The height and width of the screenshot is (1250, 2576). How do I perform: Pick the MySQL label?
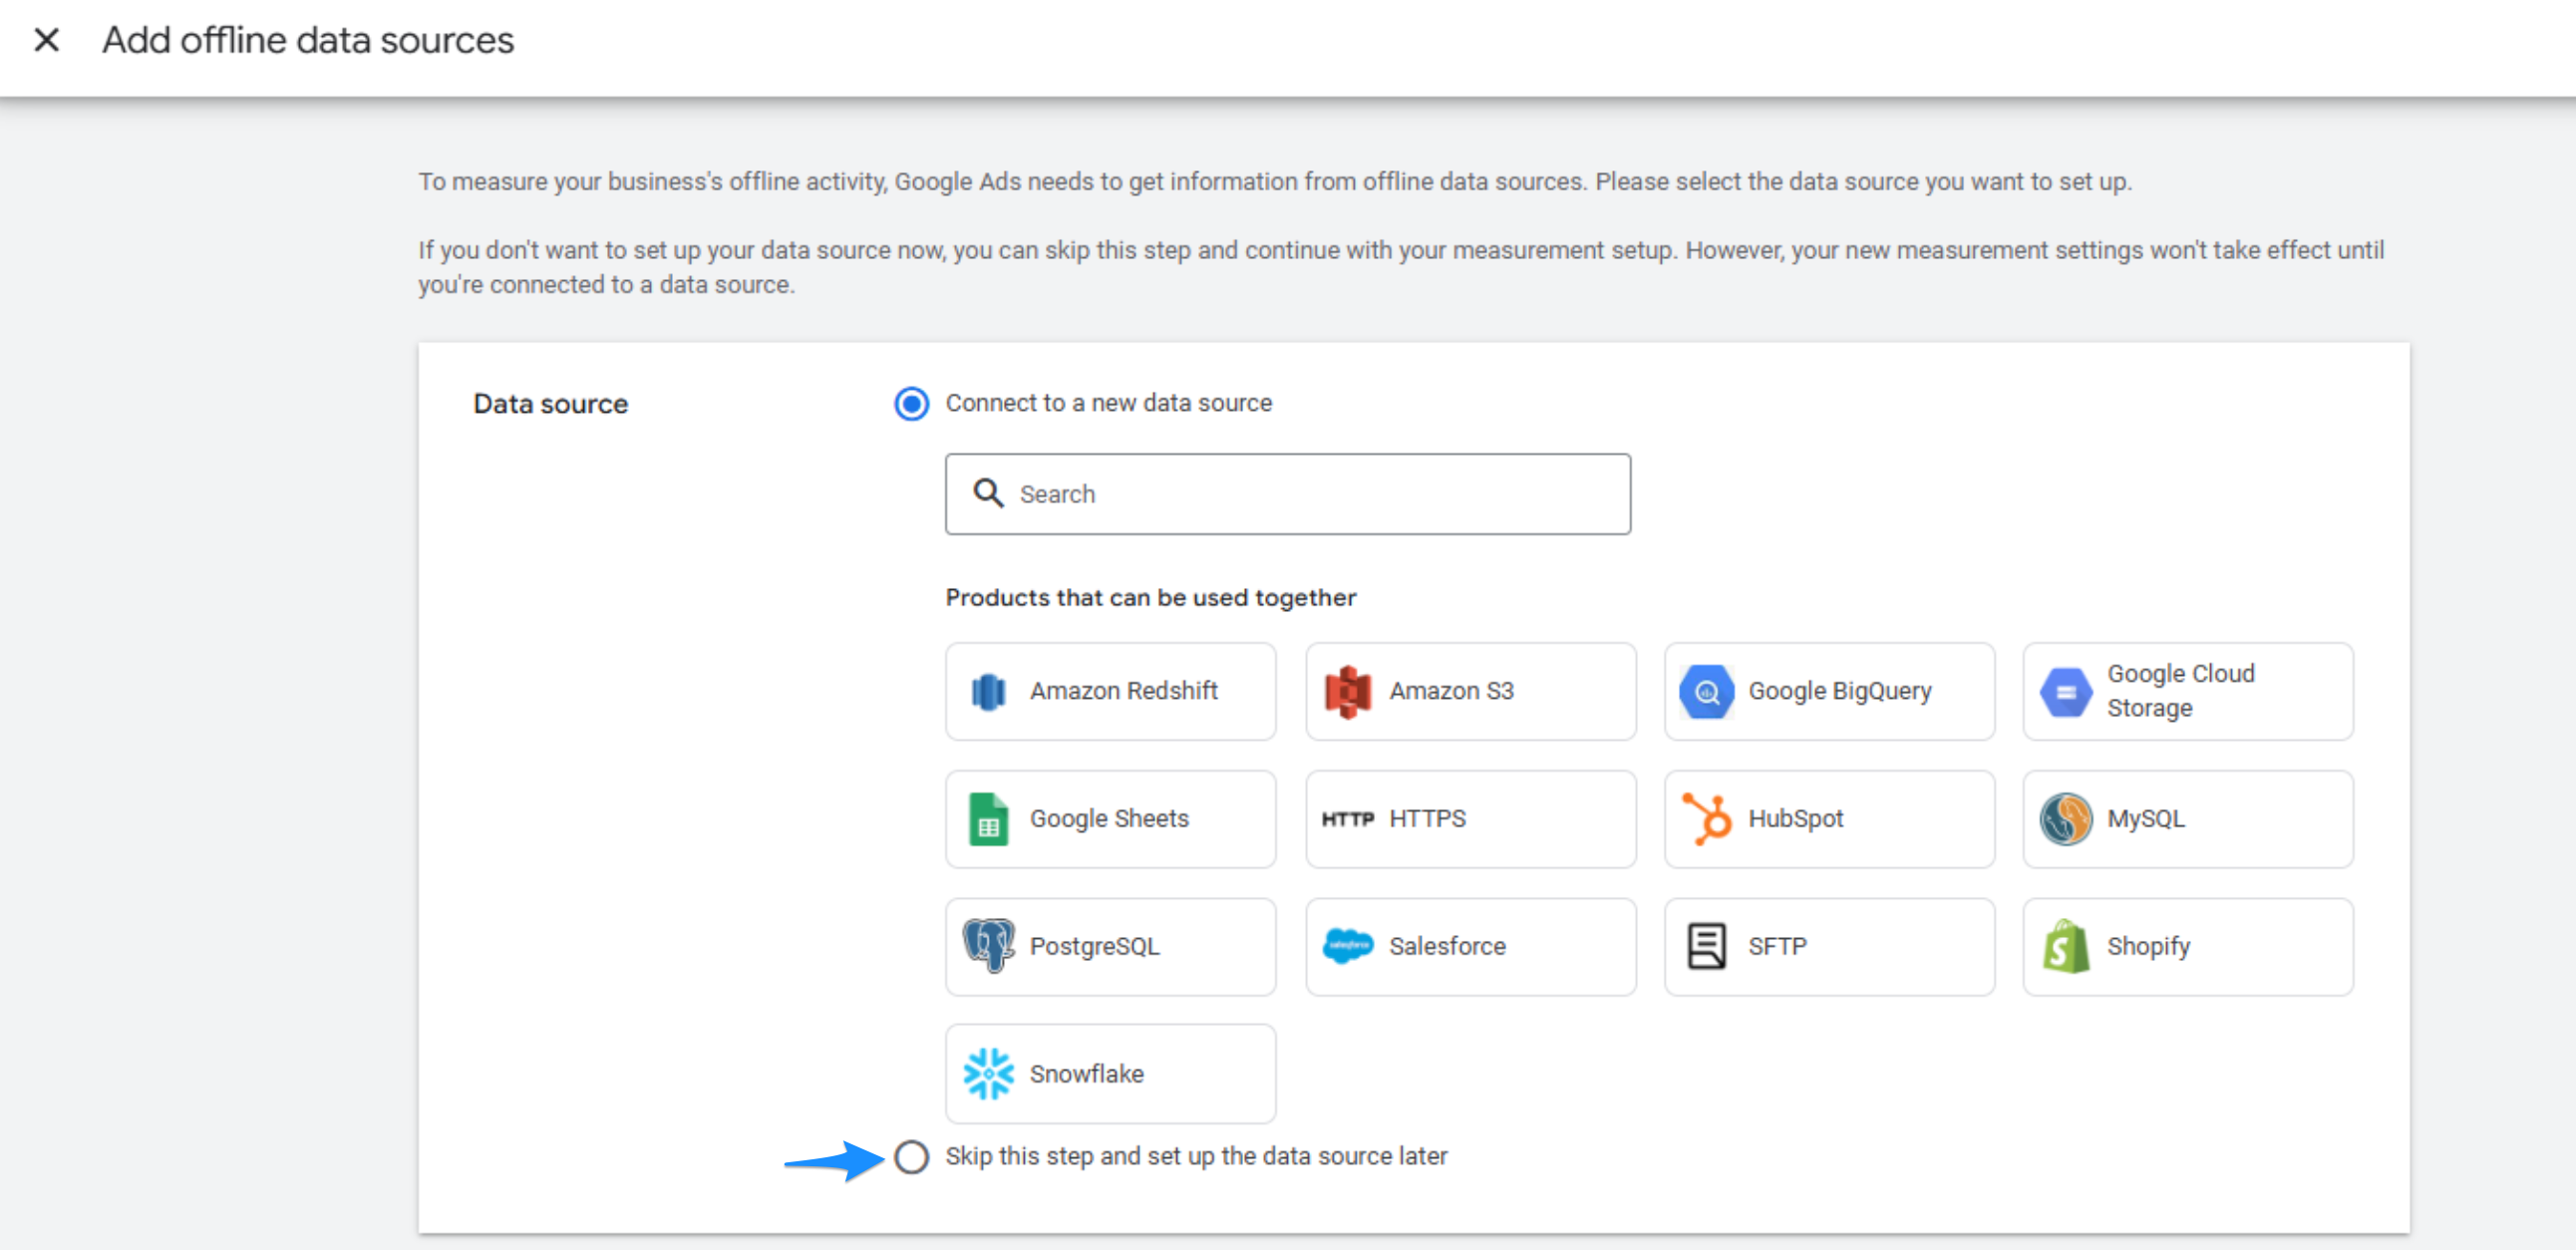point(2145,819)
